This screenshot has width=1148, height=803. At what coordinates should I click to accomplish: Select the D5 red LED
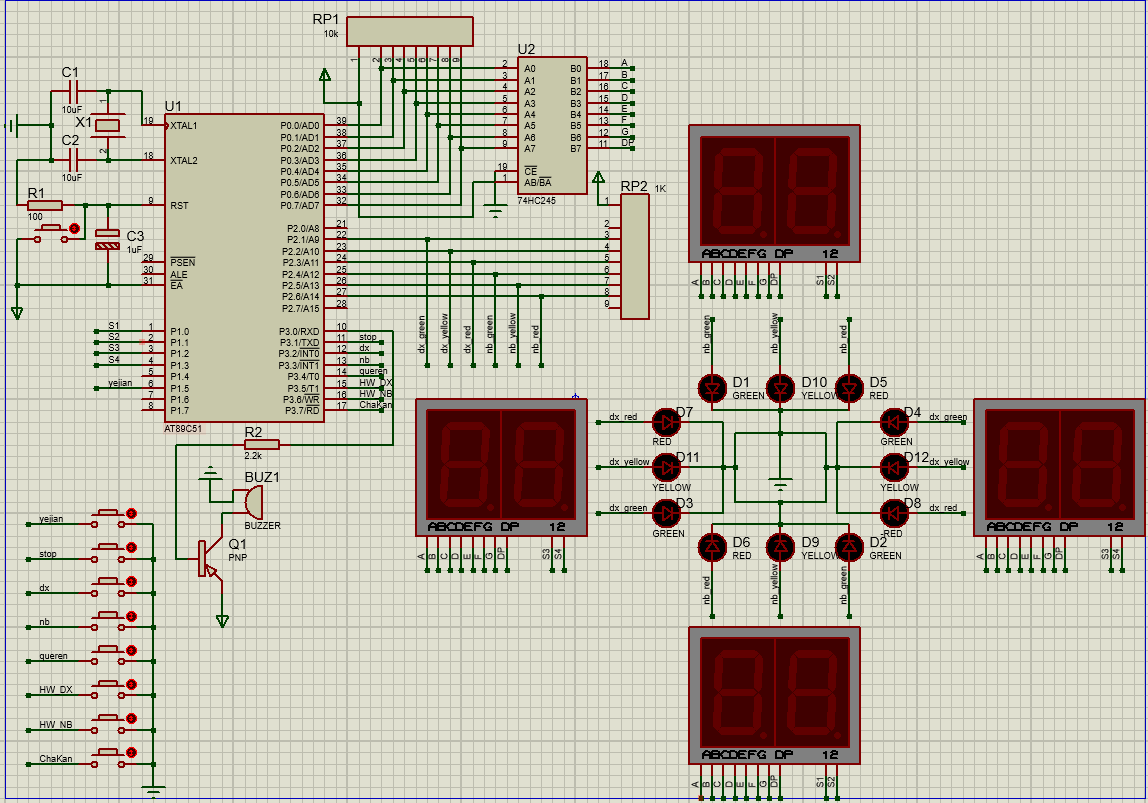click(849, 388)
